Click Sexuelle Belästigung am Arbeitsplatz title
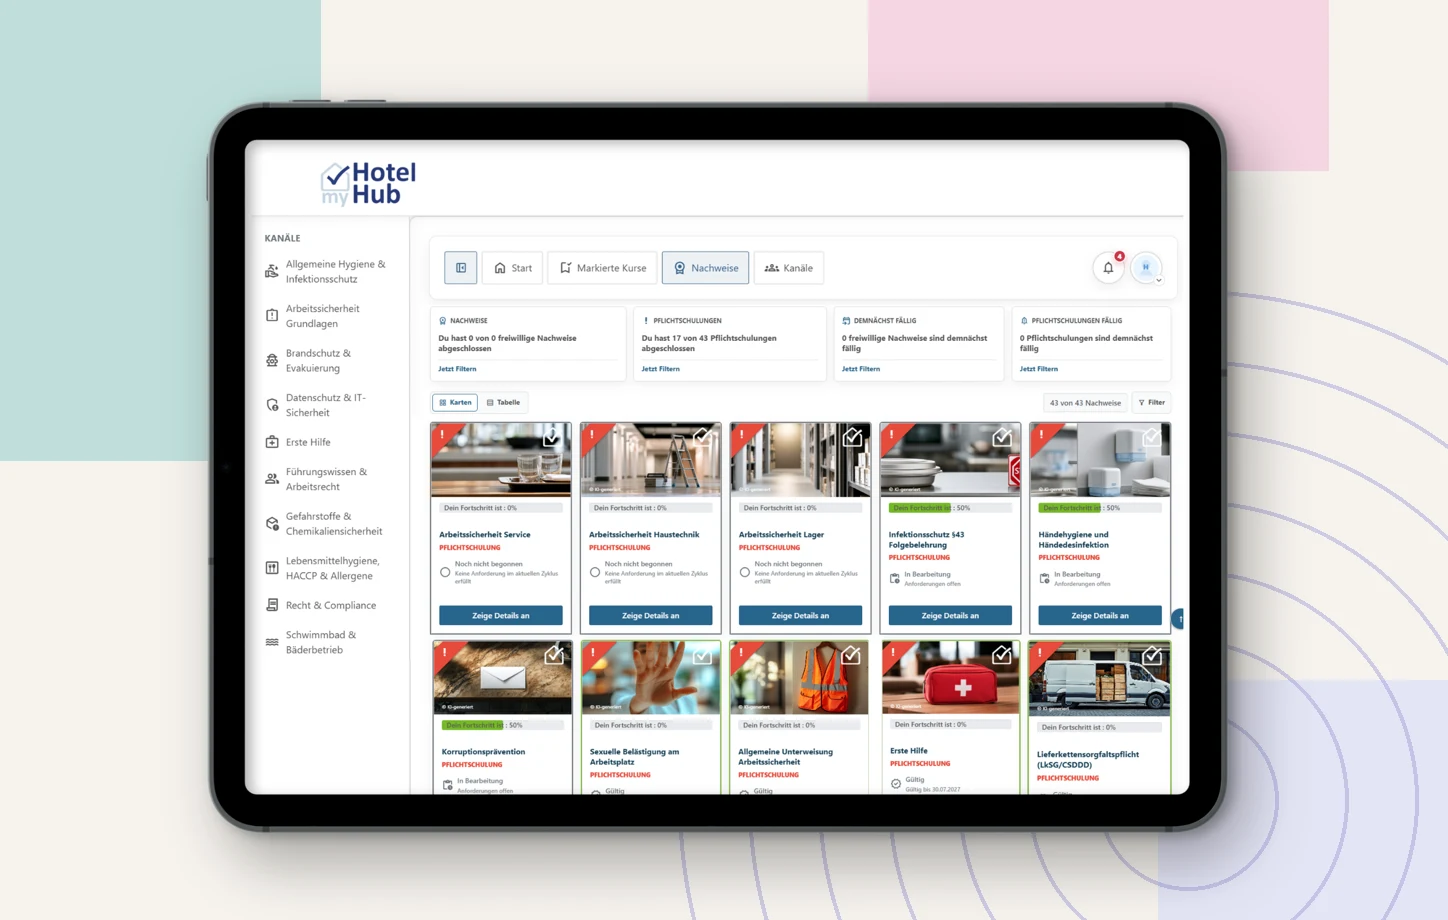The image size is (1448, 920). pos(634,757)
